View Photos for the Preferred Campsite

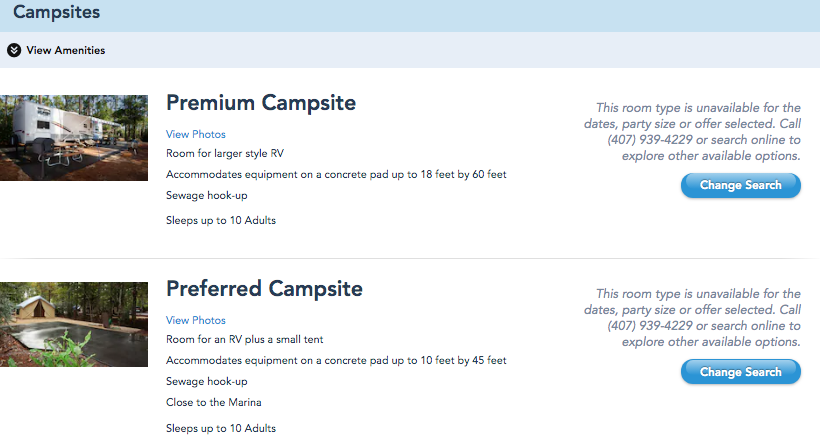click(x=196, y=320)
